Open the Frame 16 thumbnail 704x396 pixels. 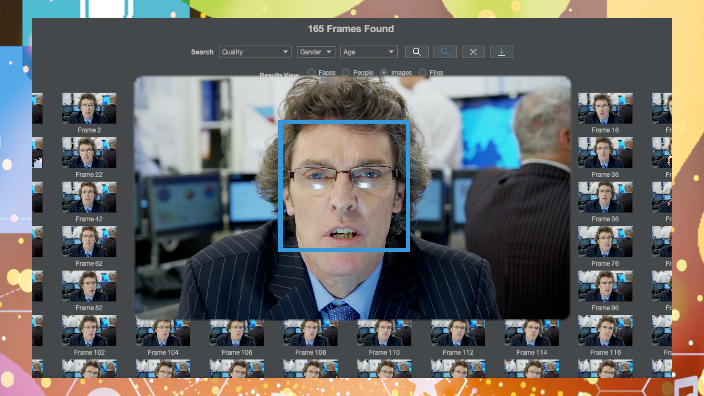605,108
